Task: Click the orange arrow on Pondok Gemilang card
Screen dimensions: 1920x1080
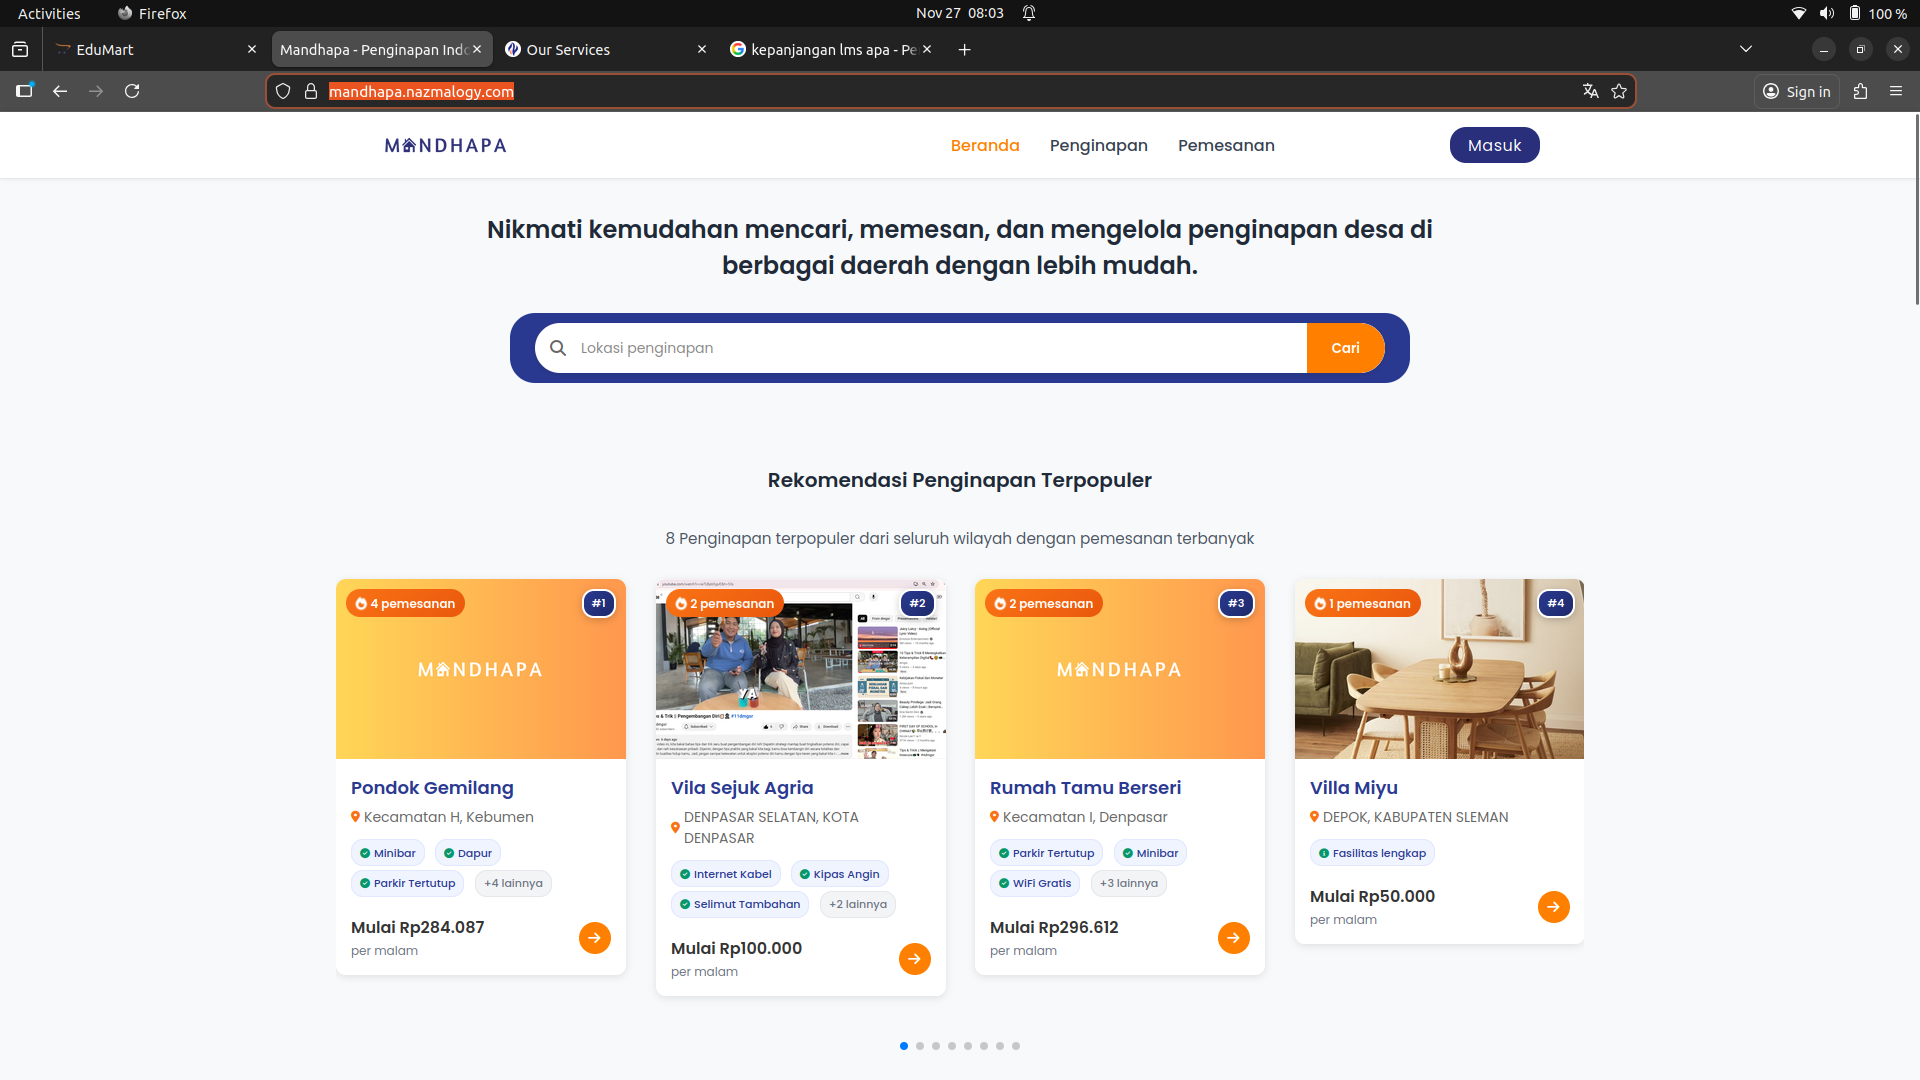Action: click(595, 938)
